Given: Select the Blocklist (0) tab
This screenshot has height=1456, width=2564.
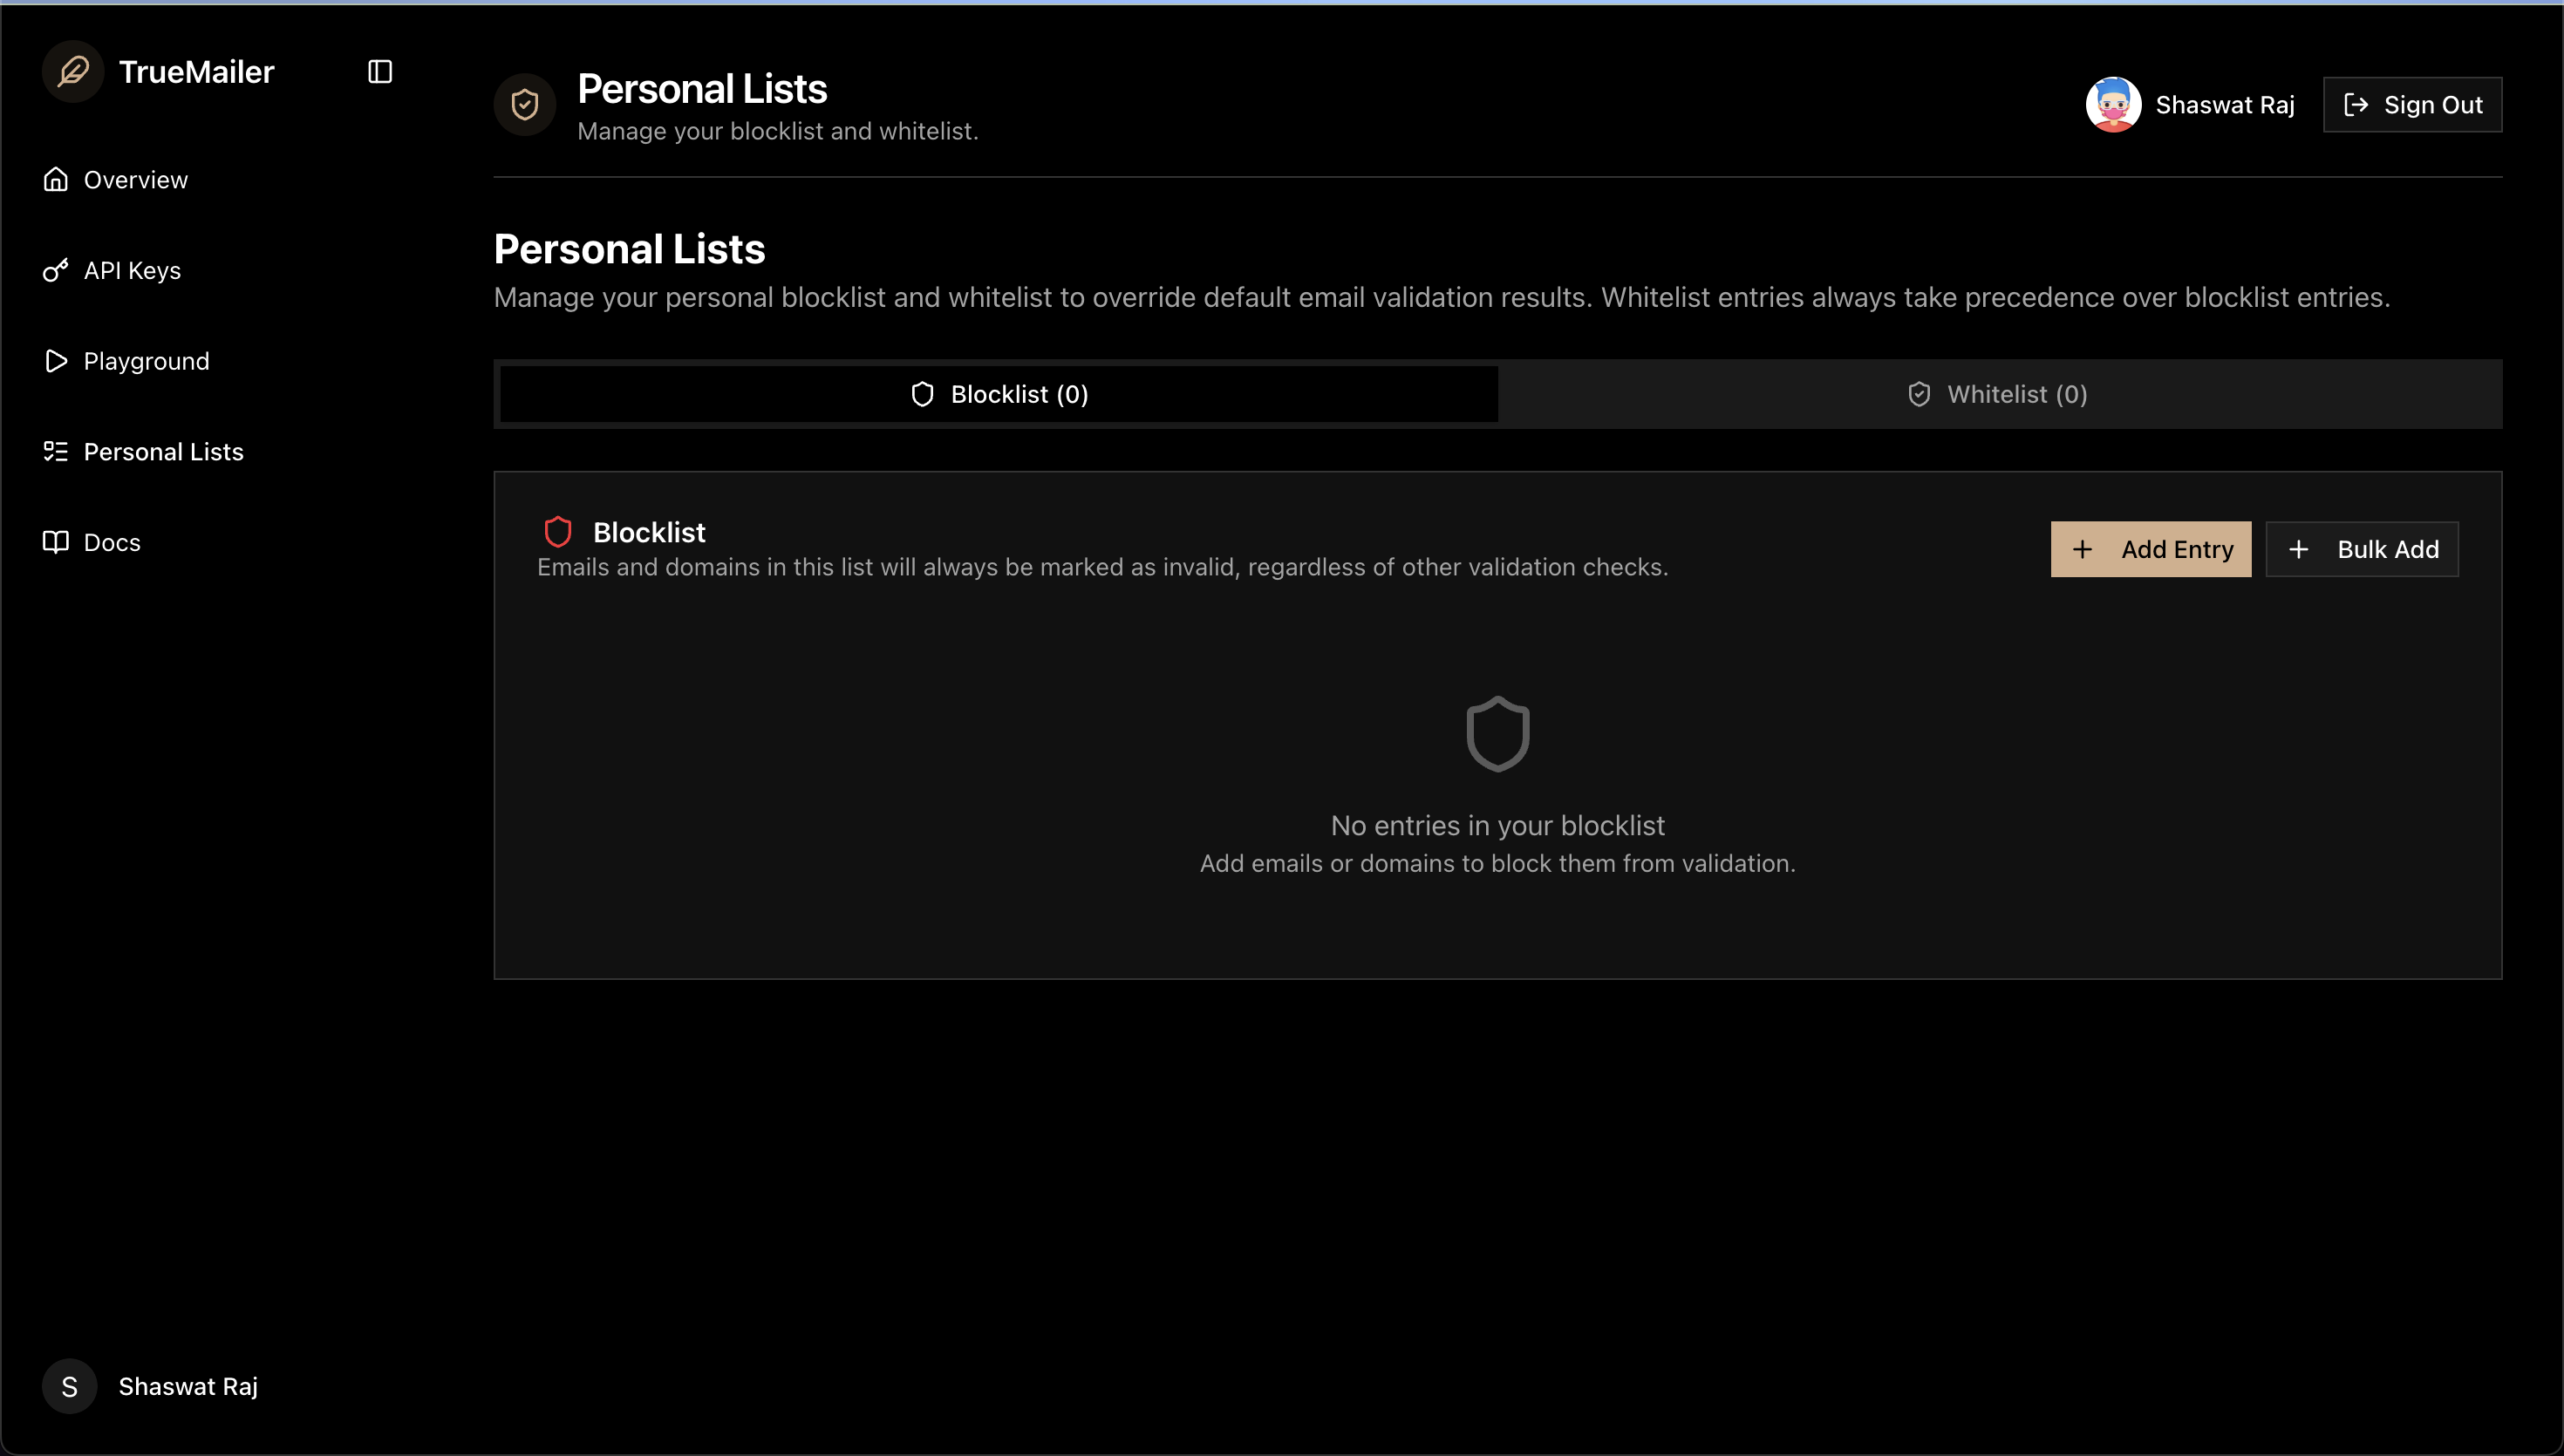Looking at the screenshot, I should click(999, 394).
